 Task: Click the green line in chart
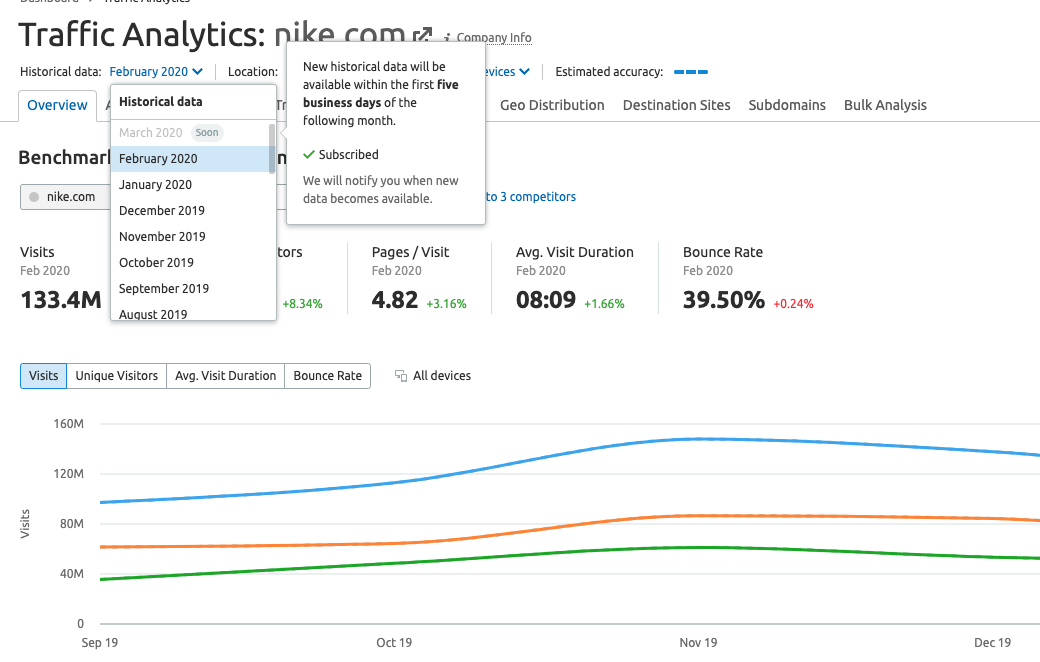click(x=570, y=552)
